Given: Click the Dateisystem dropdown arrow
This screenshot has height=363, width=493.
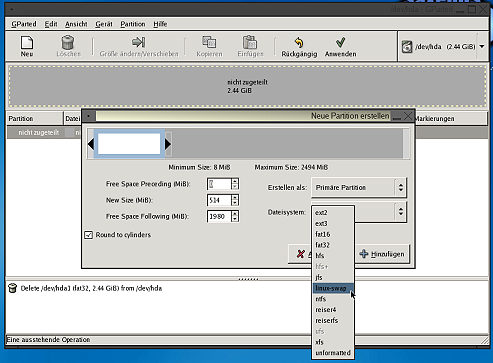Looking at the screenshot, I should [x=401, y=212].
